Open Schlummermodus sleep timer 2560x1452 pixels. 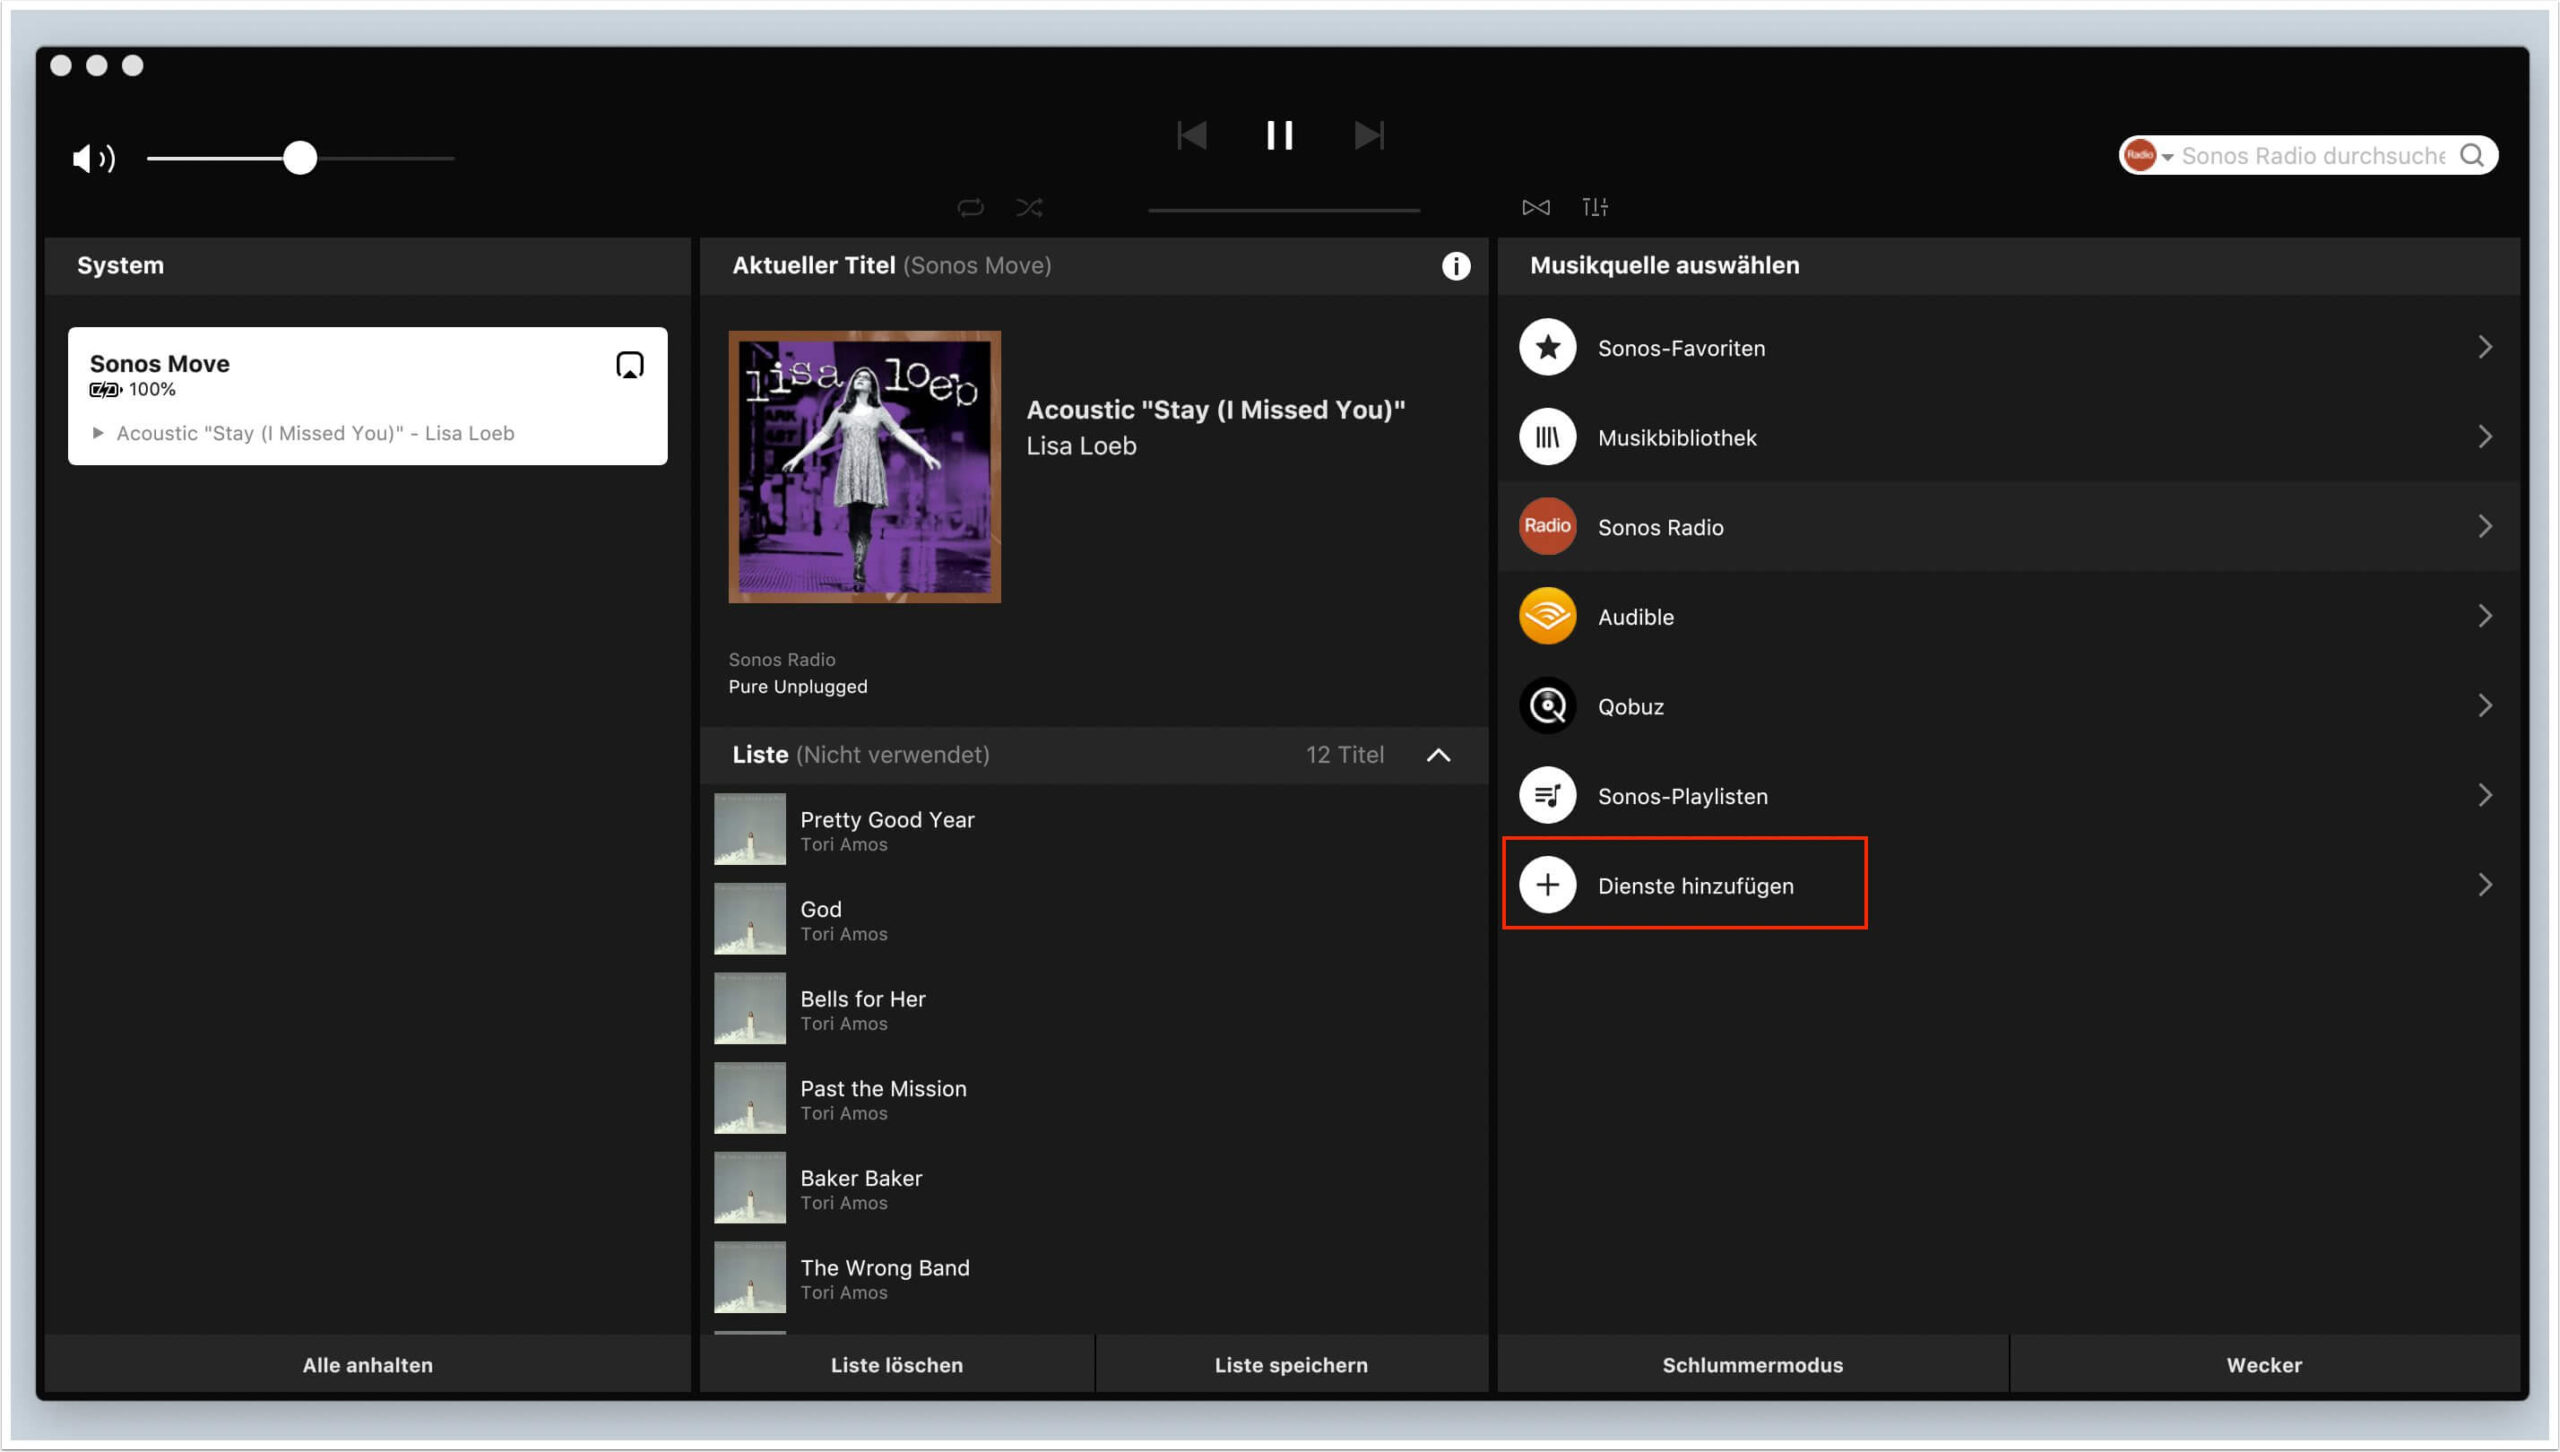[x=1752, y=1365]
